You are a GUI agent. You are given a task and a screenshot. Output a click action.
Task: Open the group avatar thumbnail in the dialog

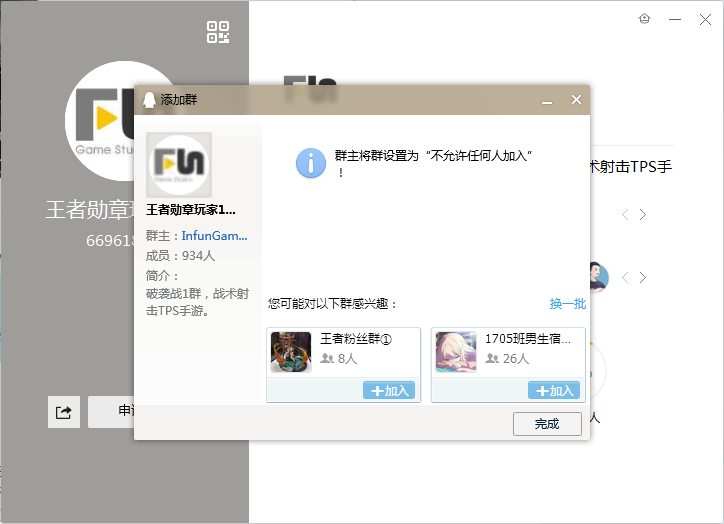tap(179, 165)
